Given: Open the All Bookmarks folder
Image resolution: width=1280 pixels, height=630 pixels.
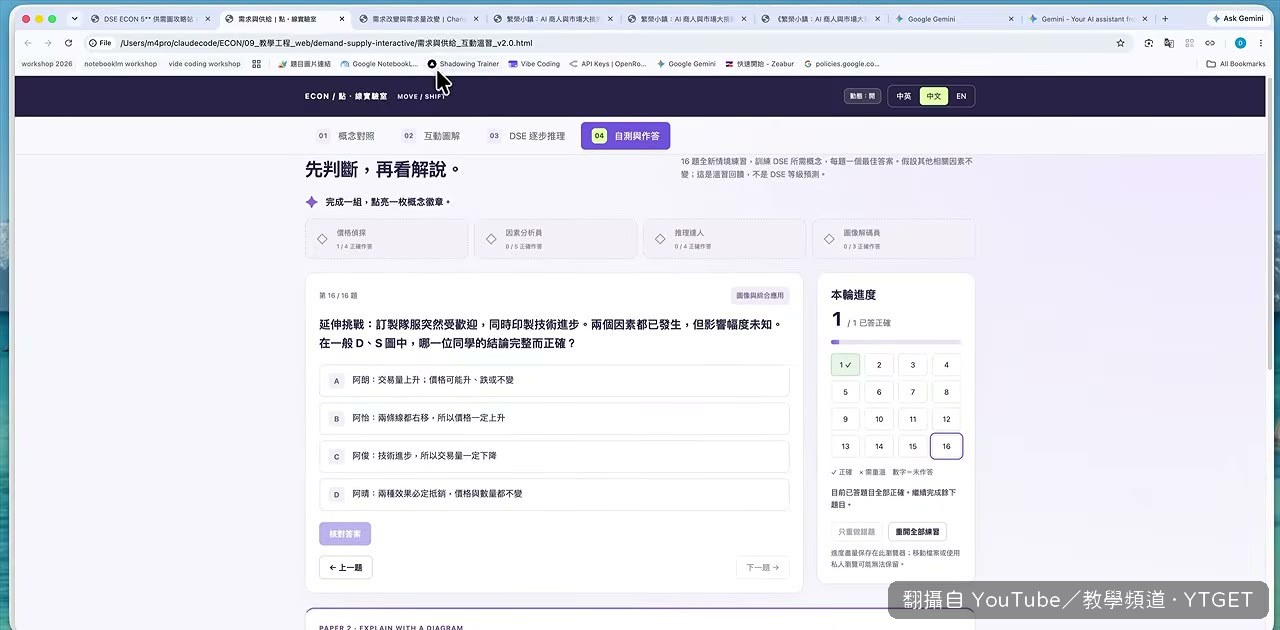Looking at the screenshot, I should coord(1236,63).
